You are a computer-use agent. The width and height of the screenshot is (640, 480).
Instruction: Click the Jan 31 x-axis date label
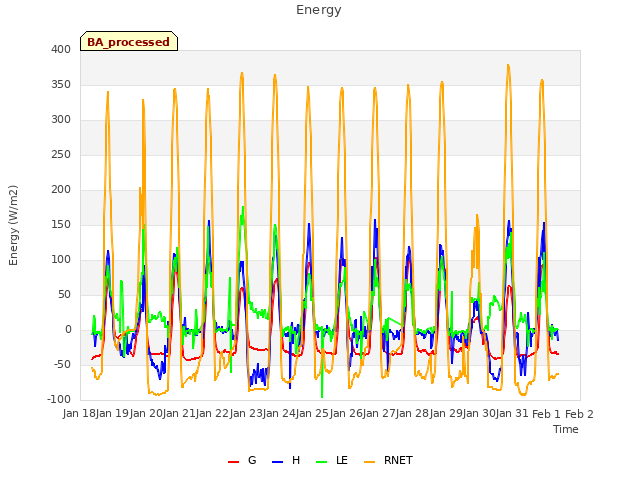pos(512,414)
